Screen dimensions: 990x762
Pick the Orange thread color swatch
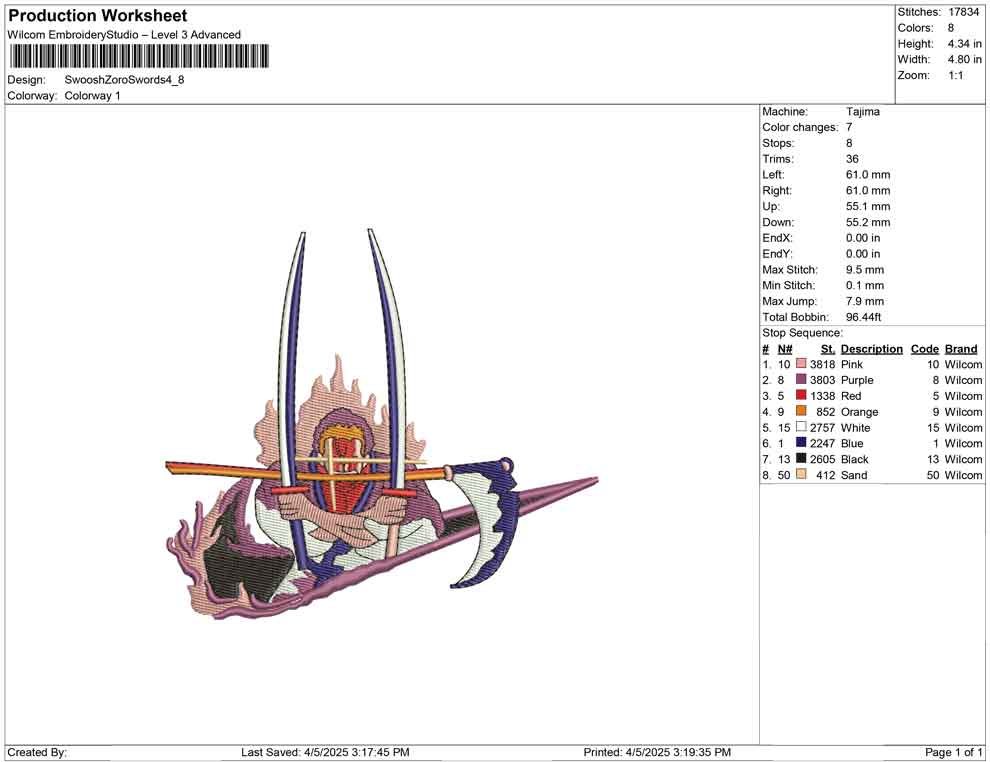(801, 412)
